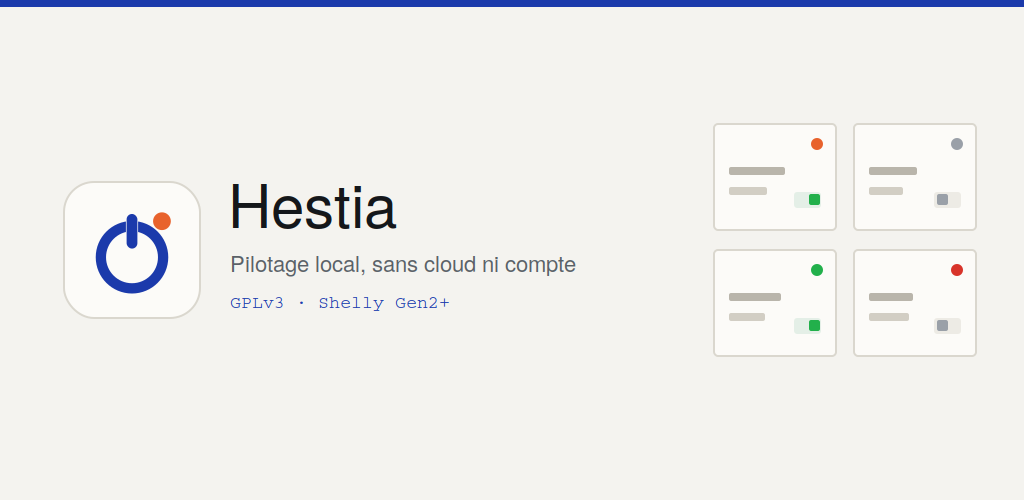This screenshot has height=500, width=1024.
Task: Select the device card with the orange dot
Action: tap(775, 177)
